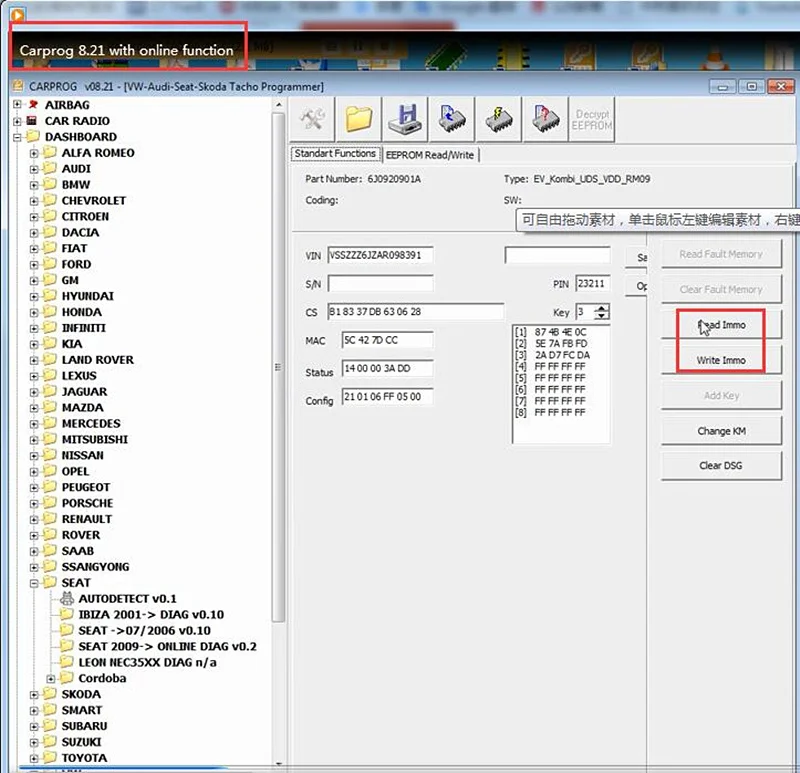
Task: Select LEON NEC35XX DIAG n/a item
Action: pos(147,662)
